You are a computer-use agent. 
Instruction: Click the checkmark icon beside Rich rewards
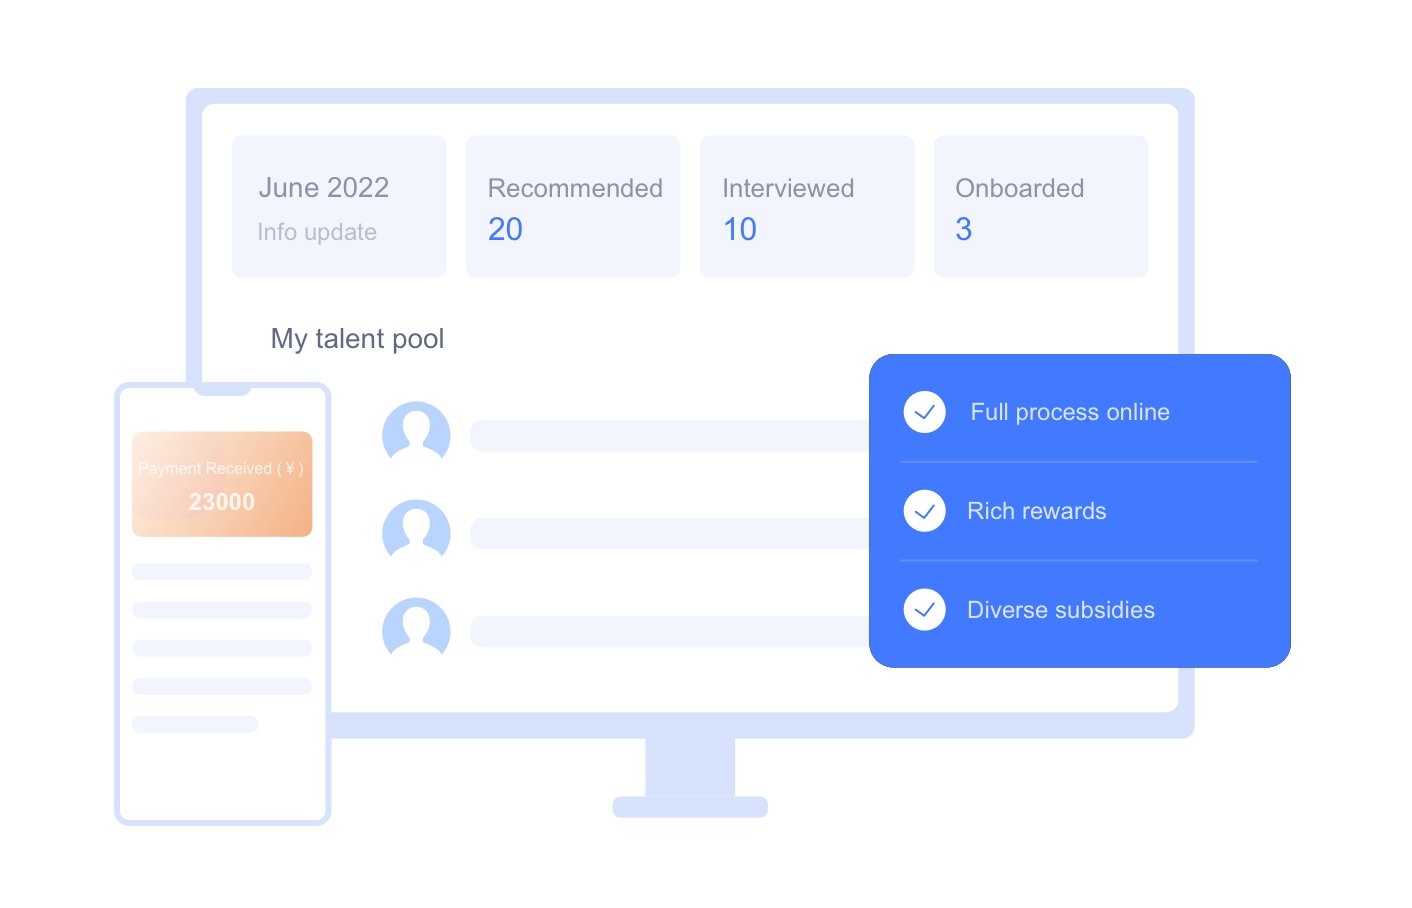(x=924, y=511)
